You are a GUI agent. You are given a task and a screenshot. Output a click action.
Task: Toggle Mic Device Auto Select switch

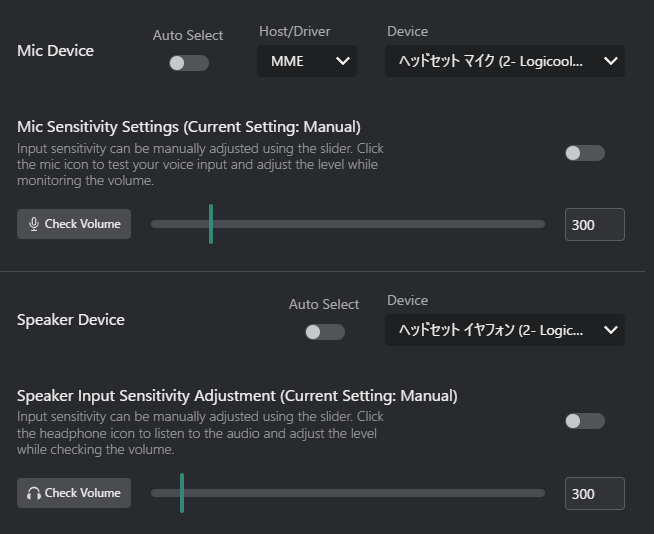pos(189,63)
